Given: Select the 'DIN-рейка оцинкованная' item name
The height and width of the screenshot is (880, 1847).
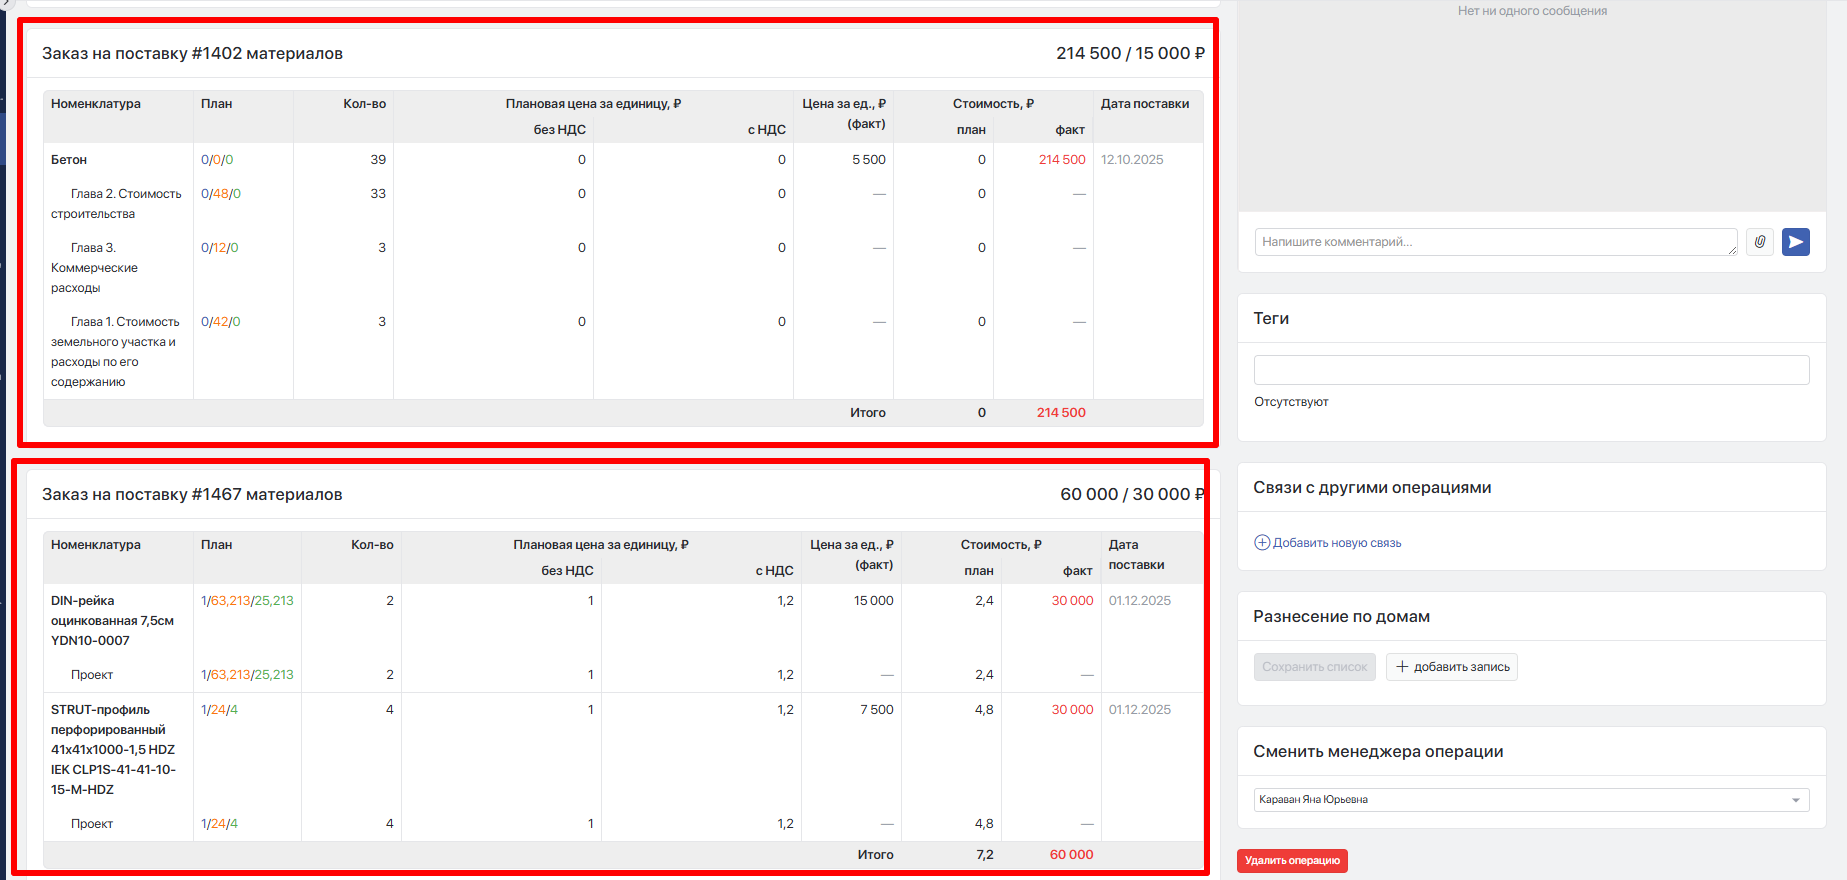Looking at the screenshot, I should coord(112,621).
